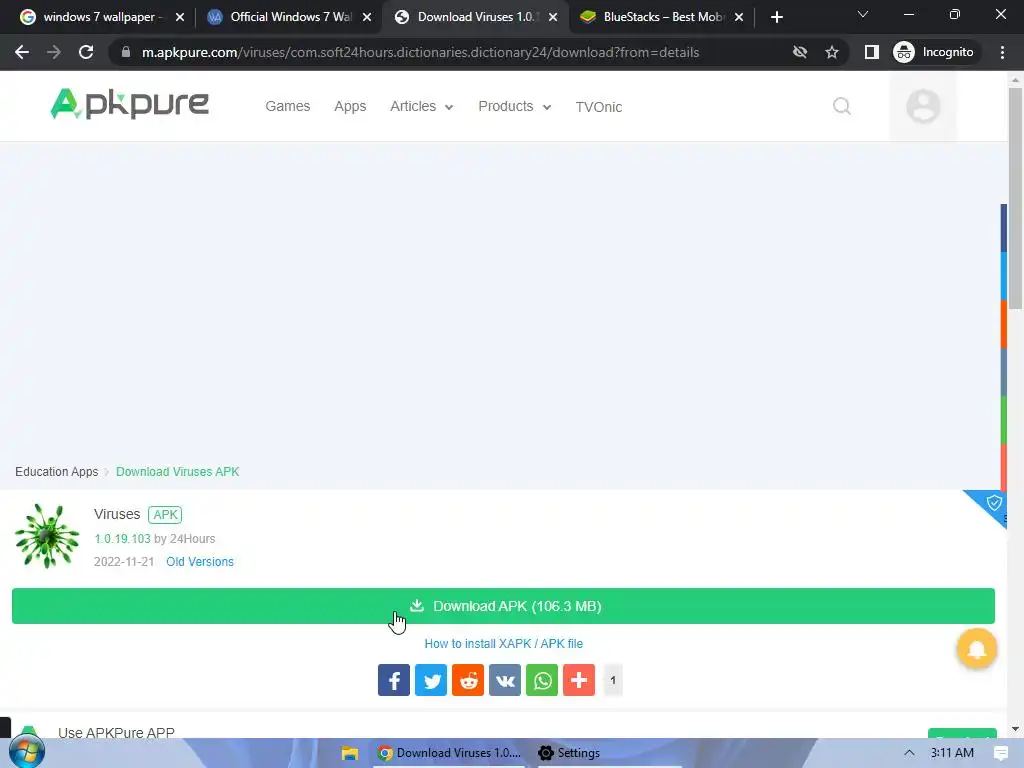Open the taskbar notification center
The image size is (1024, 768).
[1000, 753]
